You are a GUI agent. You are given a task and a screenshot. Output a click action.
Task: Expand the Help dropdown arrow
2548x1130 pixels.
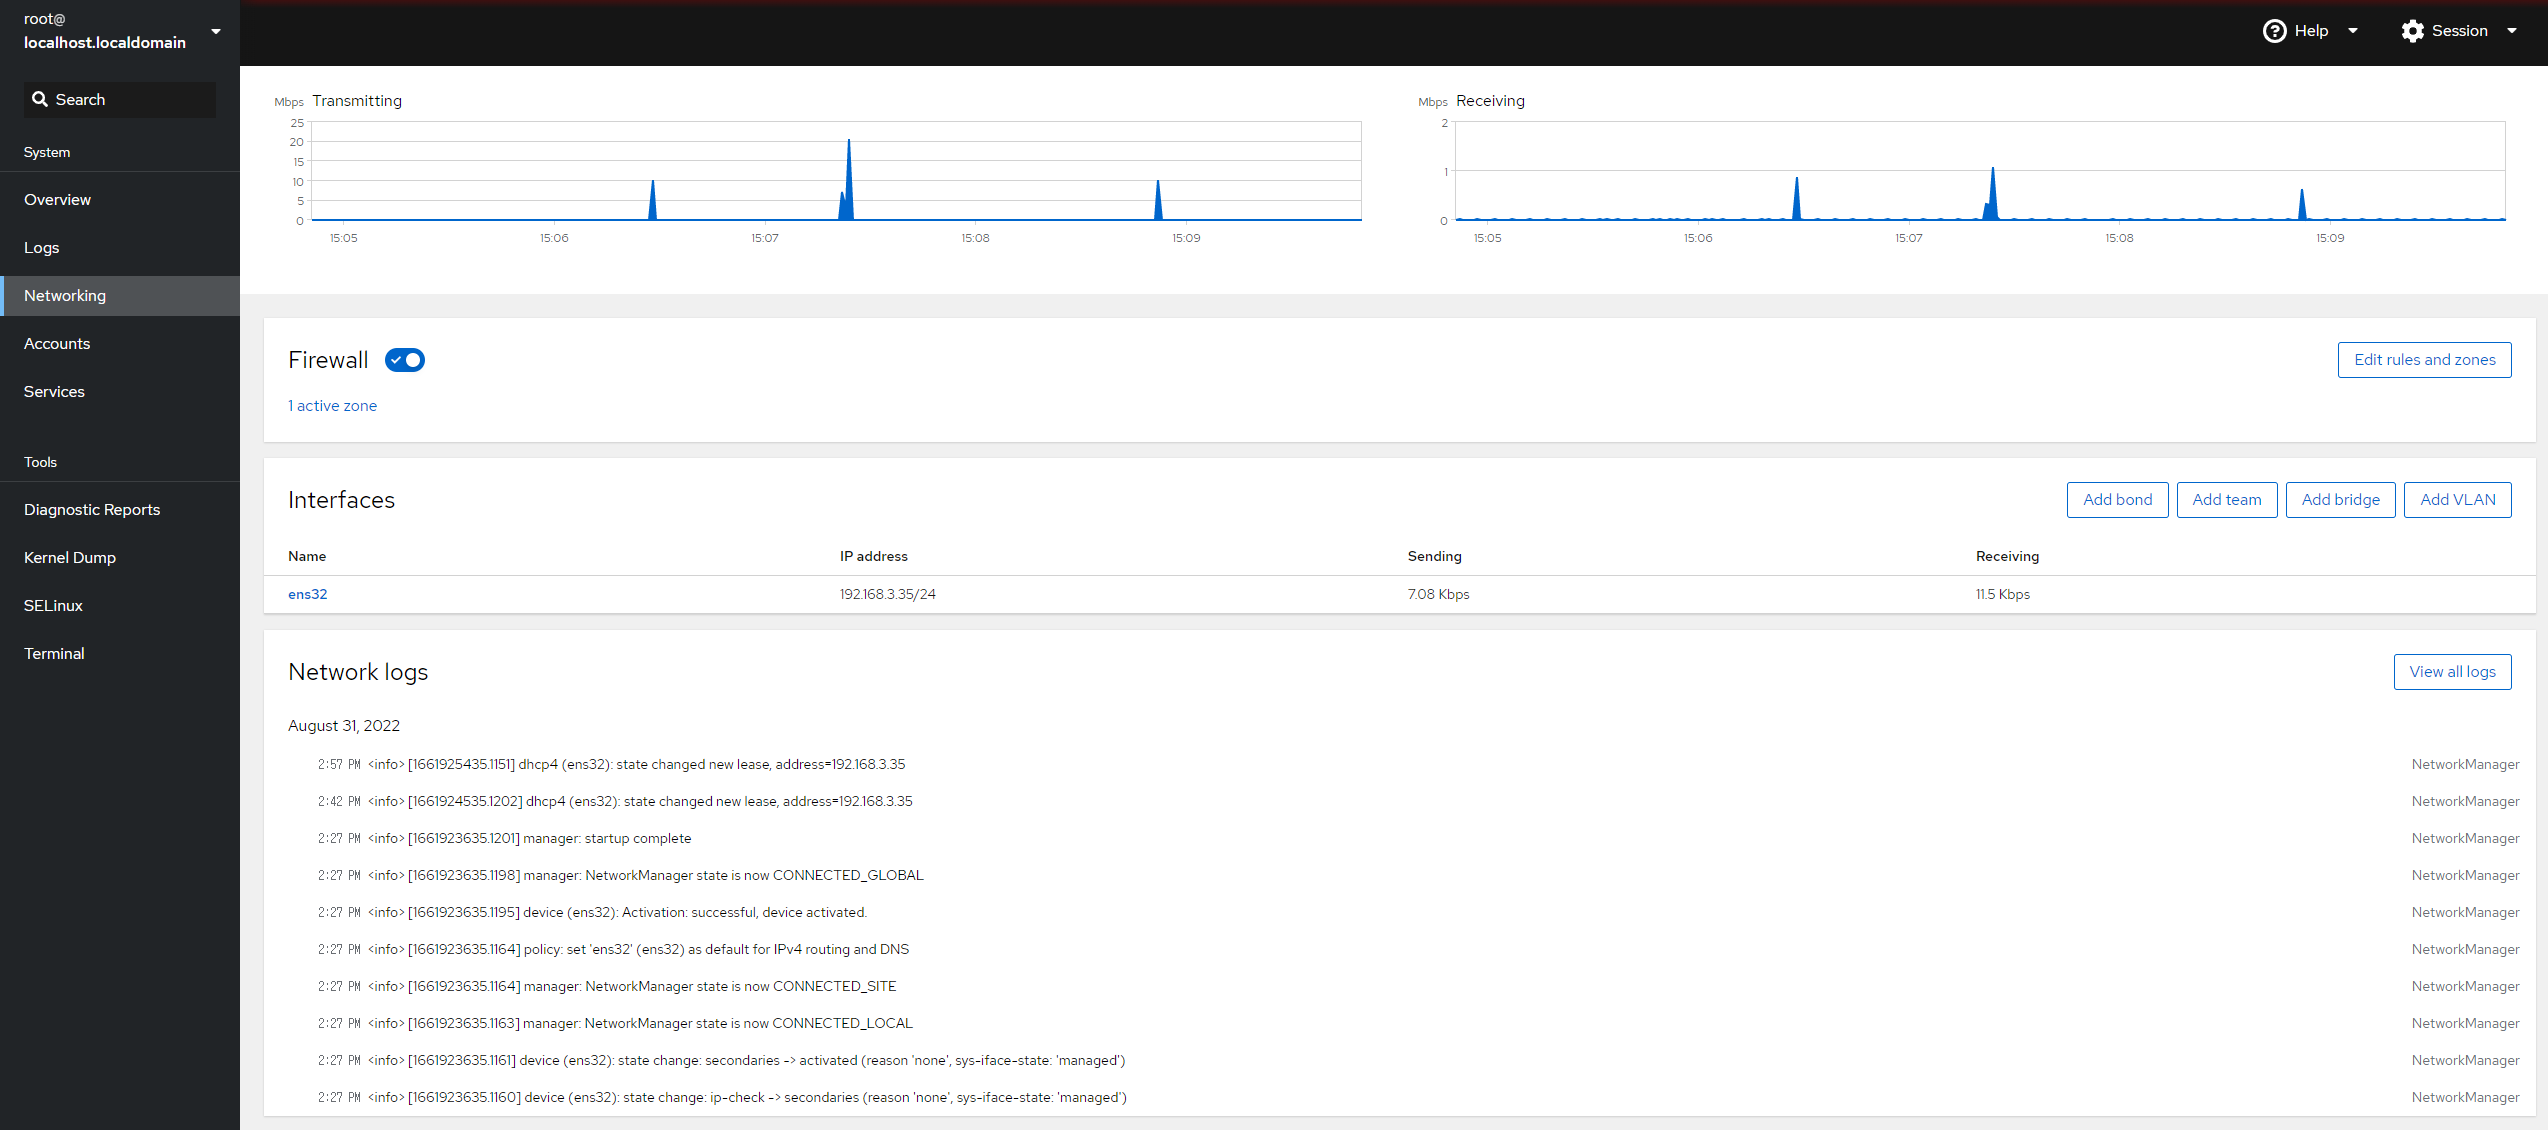tap(2353, 31)
